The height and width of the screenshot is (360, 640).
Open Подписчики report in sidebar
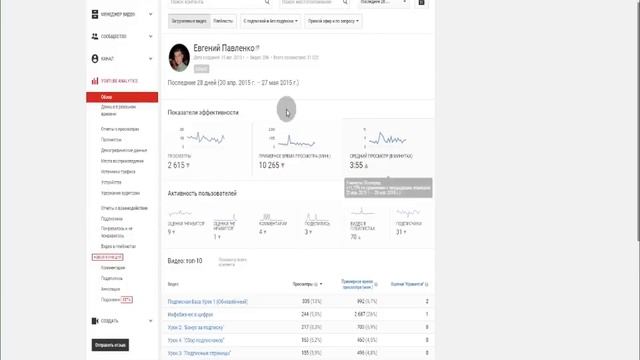click(111, 219)
